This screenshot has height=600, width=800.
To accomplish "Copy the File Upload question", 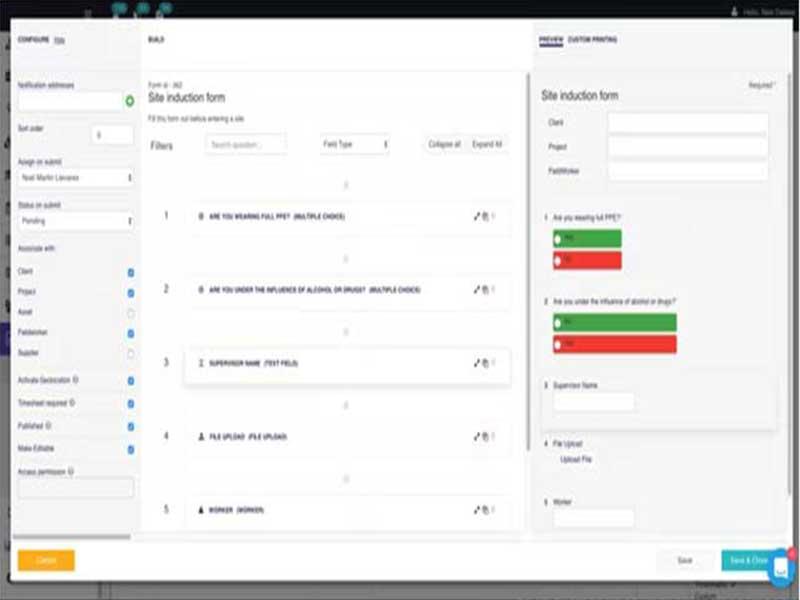I will [x=485, y=437].
